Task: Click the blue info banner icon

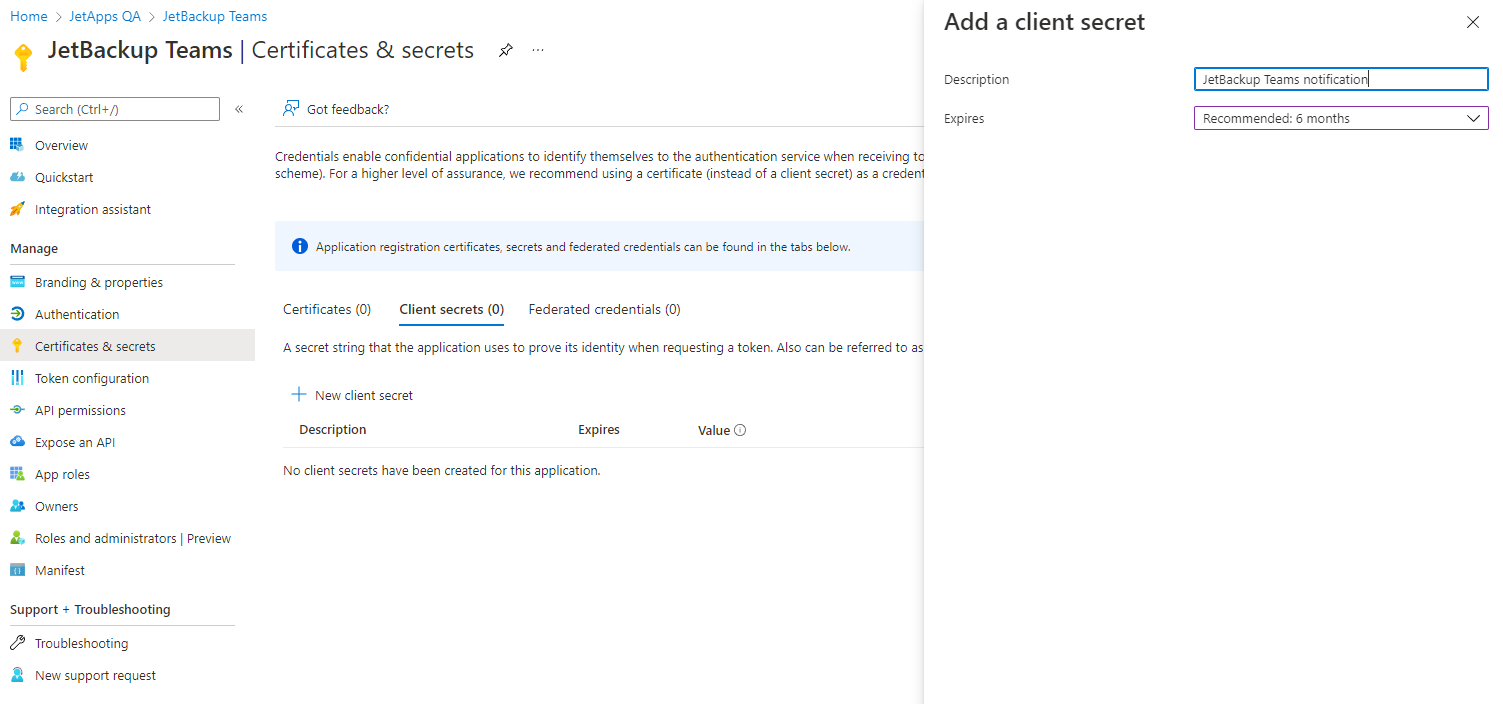Action: point(300,246)
